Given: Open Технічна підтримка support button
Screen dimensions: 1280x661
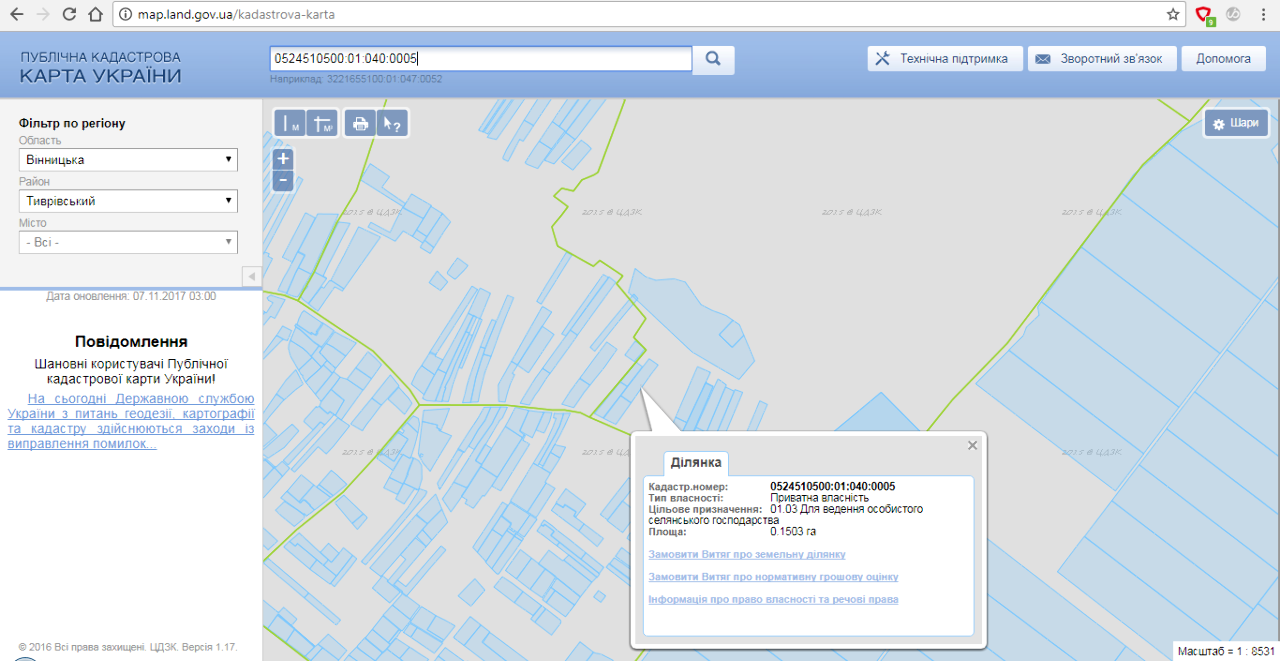Looking at the screenshot, I should (x=945, y=59).
